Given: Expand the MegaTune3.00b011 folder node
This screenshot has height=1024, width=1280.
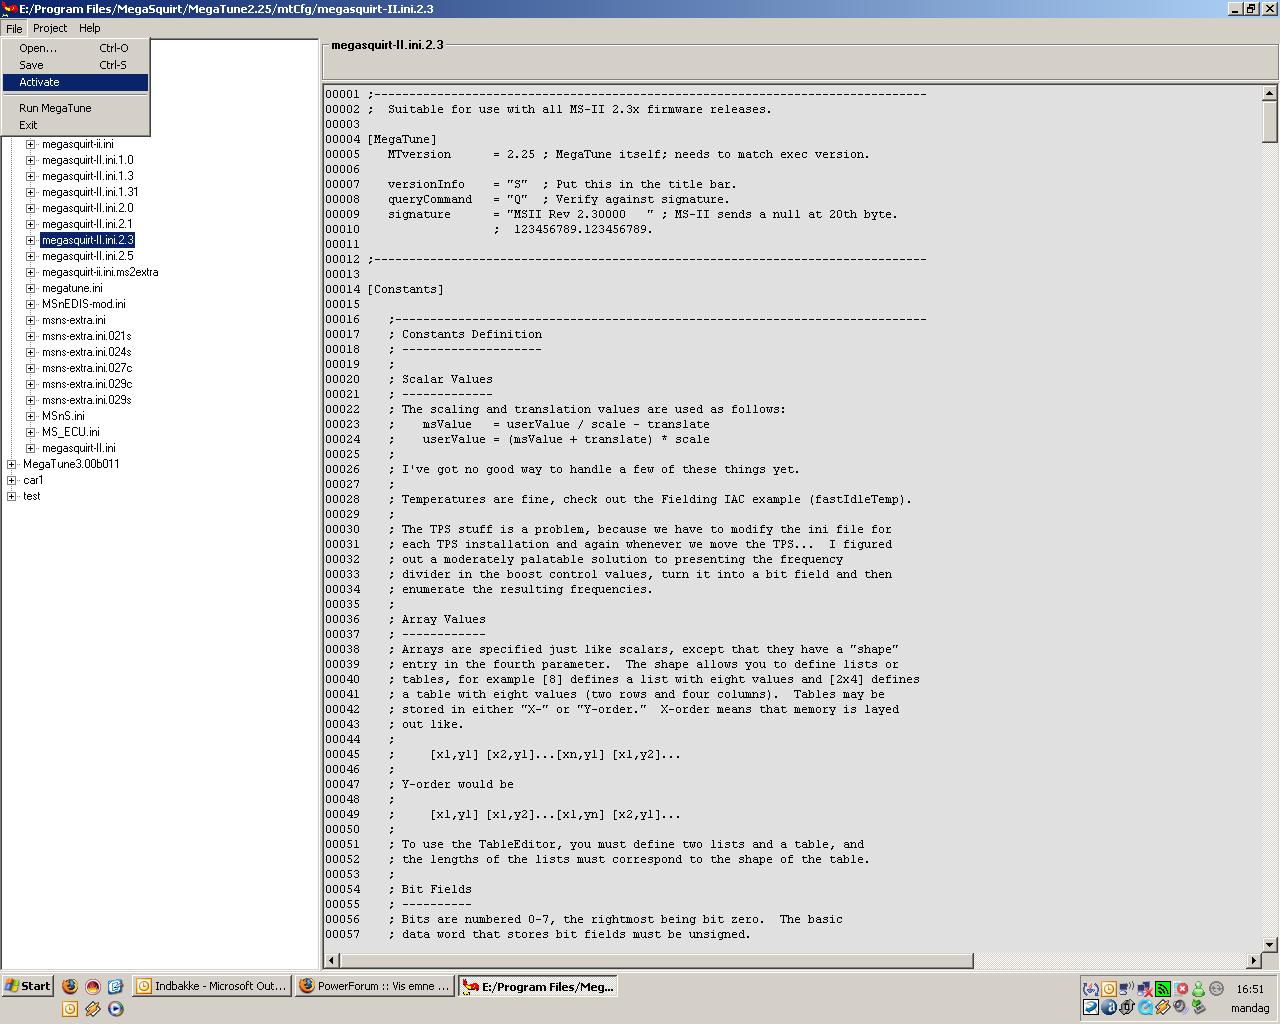Looking at the screenshot, I should tap(12, 464).
